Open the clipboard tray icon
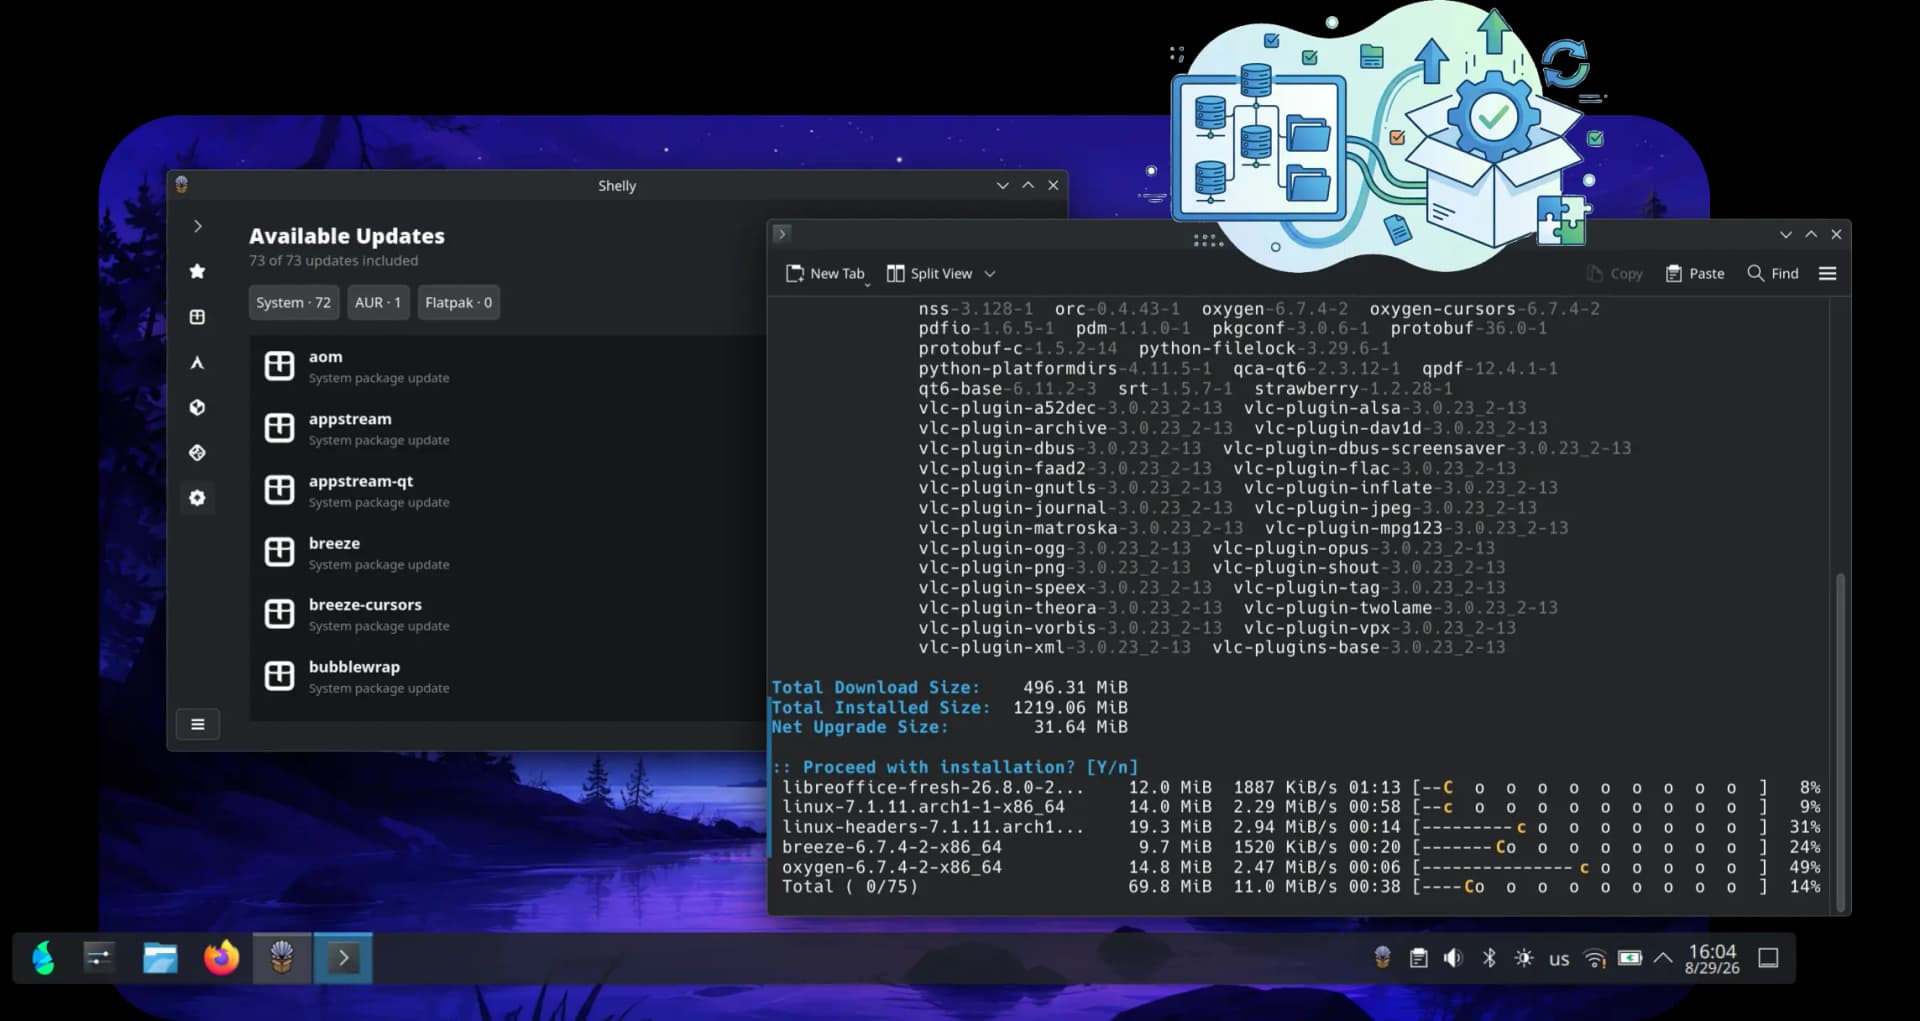The width and height of the screenshot is (1920, 1021). point(1418,958)
